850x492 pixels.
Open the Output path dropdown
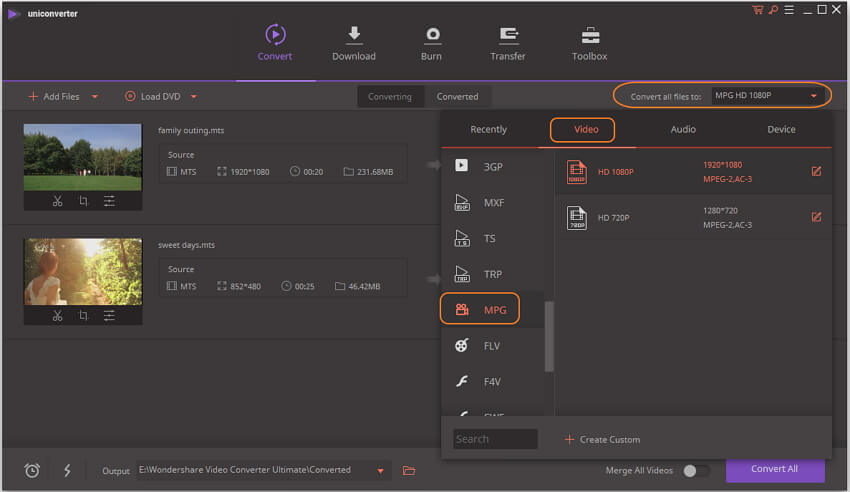click(x=381, y=470)
